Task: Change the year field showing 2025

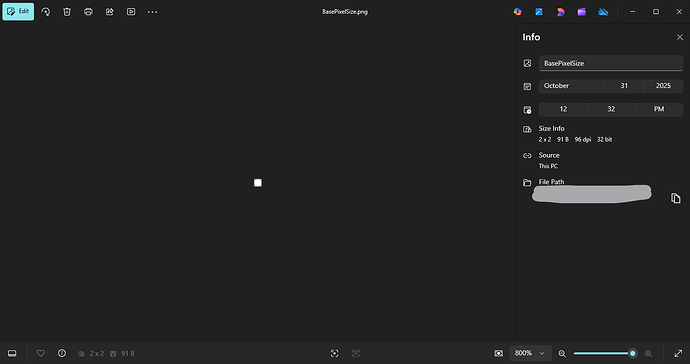Action: pyautogui.click(x=663, y=86)
